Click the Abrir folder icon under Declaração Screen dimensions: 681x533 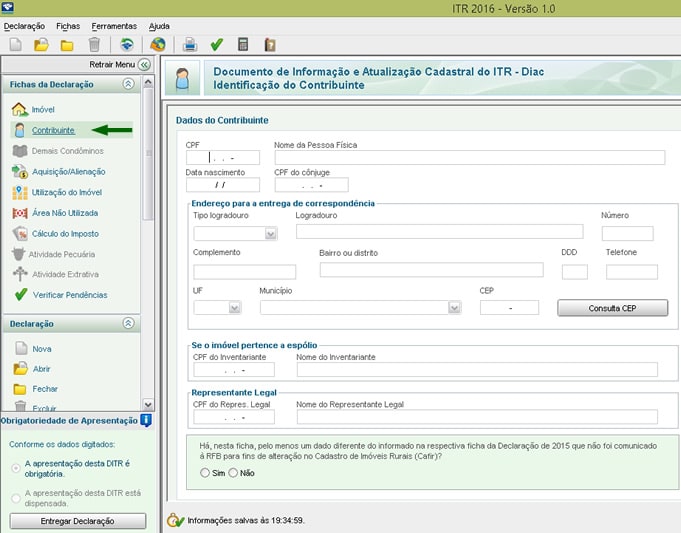click(x=20, y=369)
